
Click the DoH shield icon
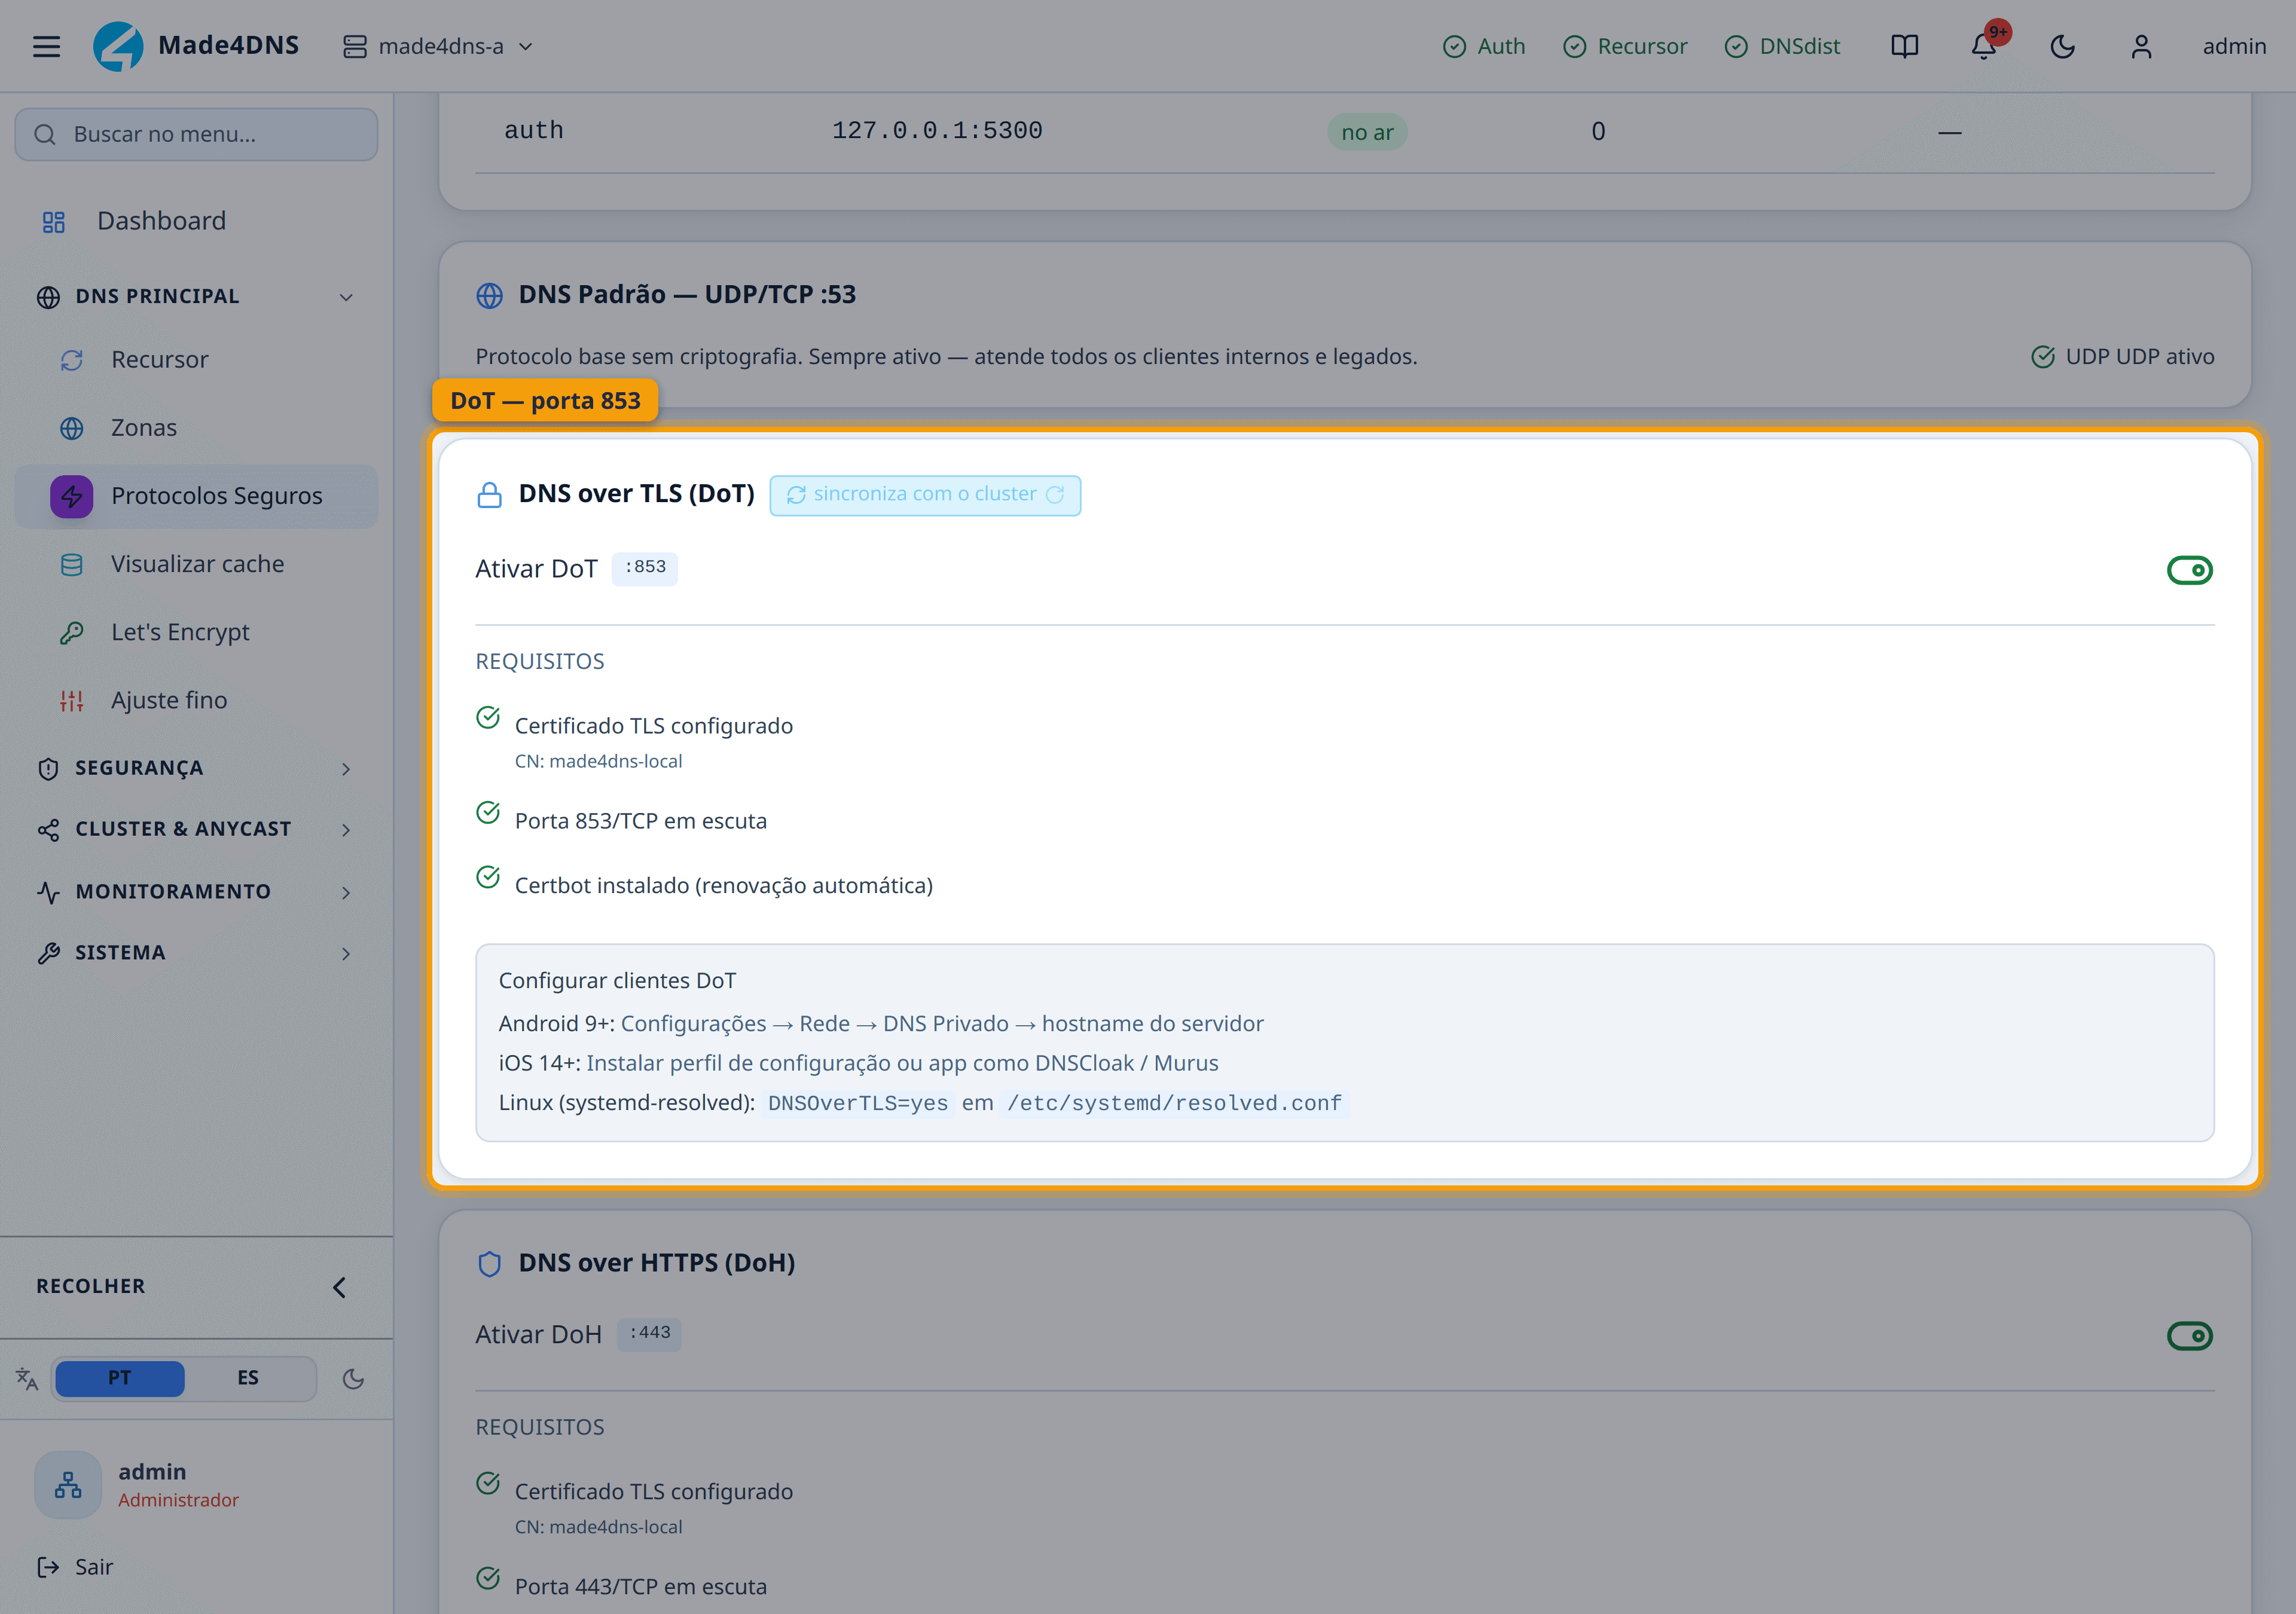coord(489,1264)
